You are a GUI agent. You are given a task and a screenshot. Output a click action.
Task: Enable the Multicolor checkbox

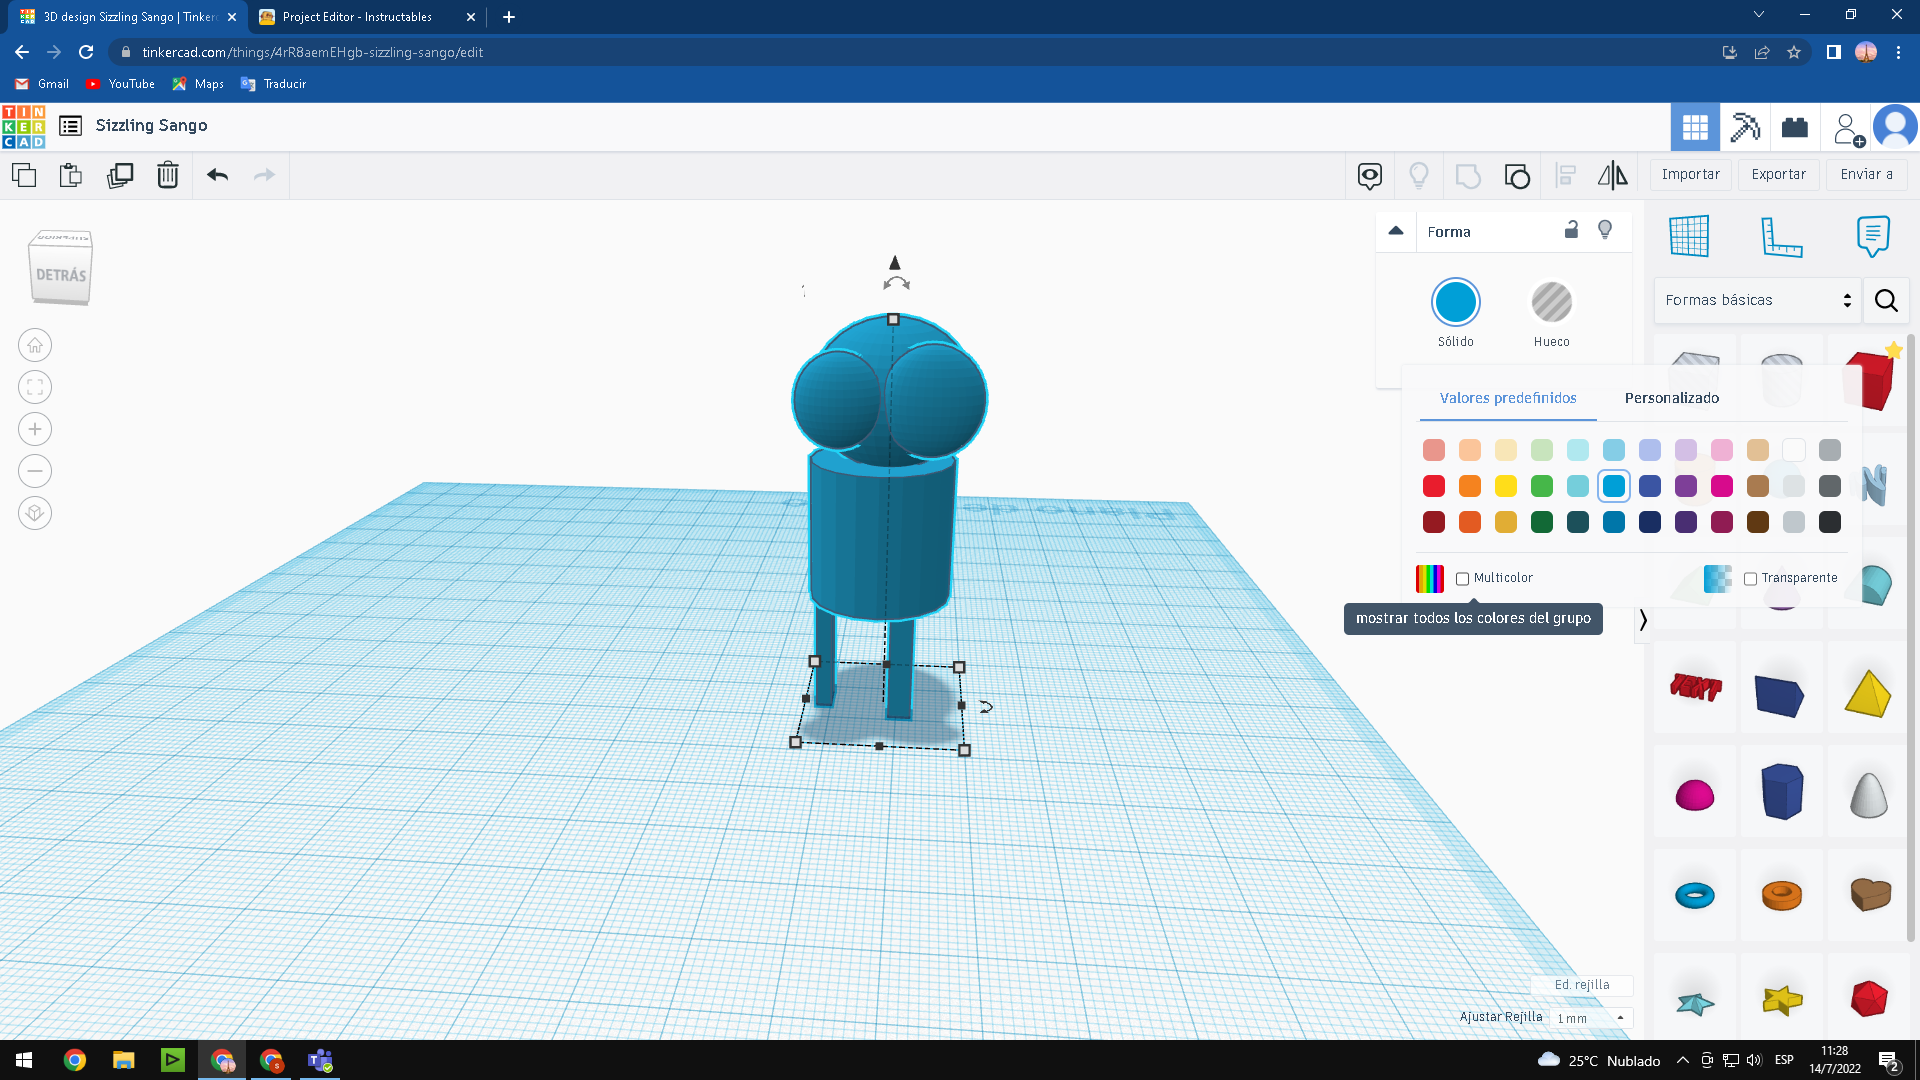click(1462, 579)
